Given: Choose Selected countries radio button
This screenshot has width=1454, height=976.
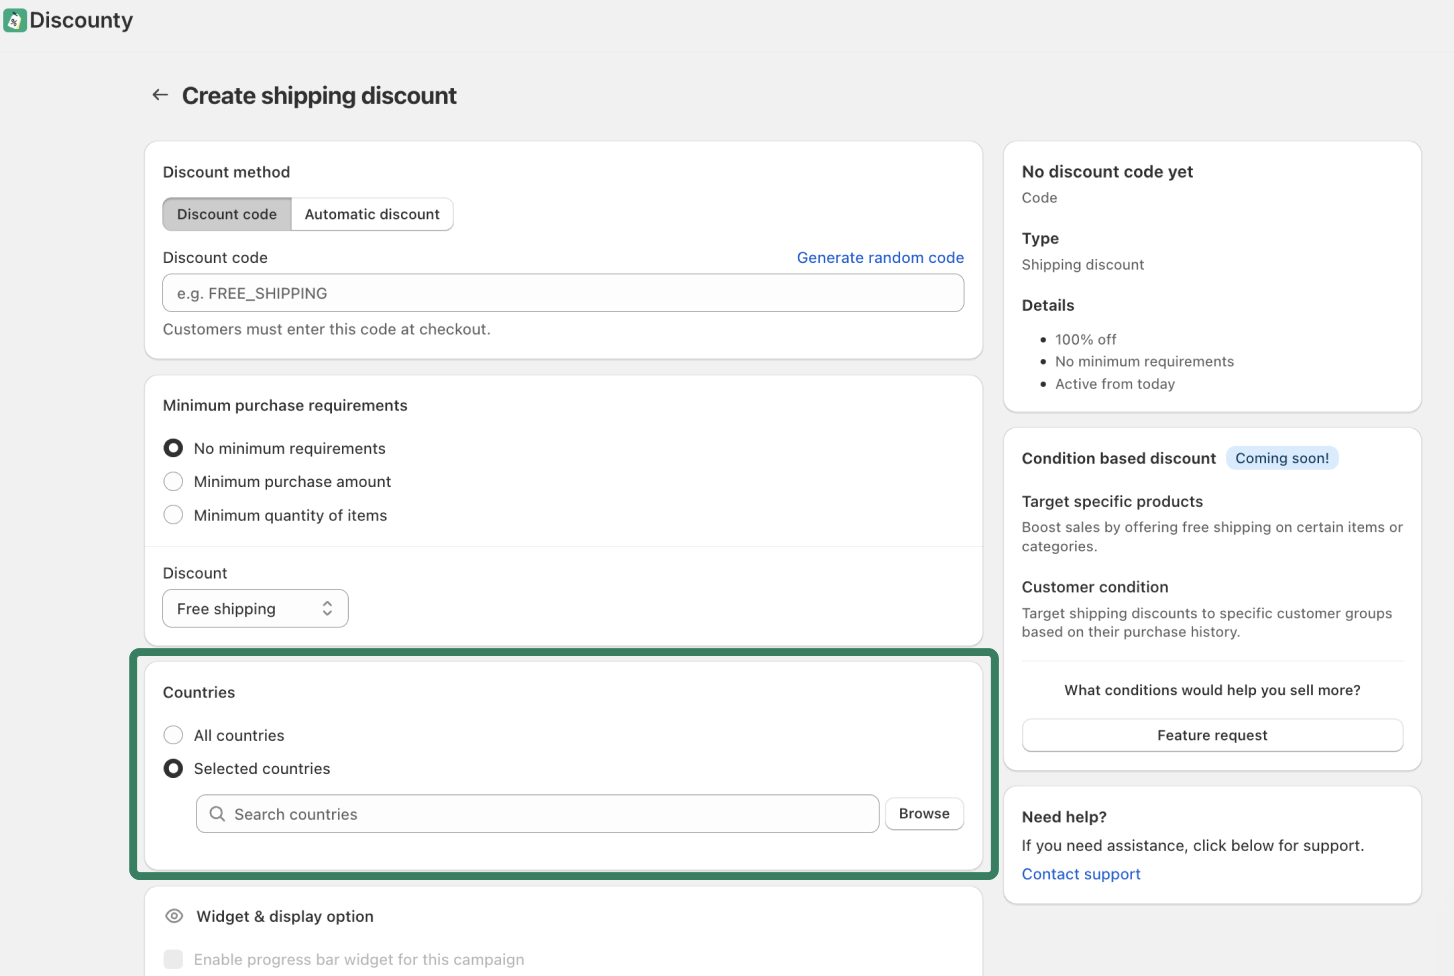Looking at the screenshot, I should [x=173, y=768].
